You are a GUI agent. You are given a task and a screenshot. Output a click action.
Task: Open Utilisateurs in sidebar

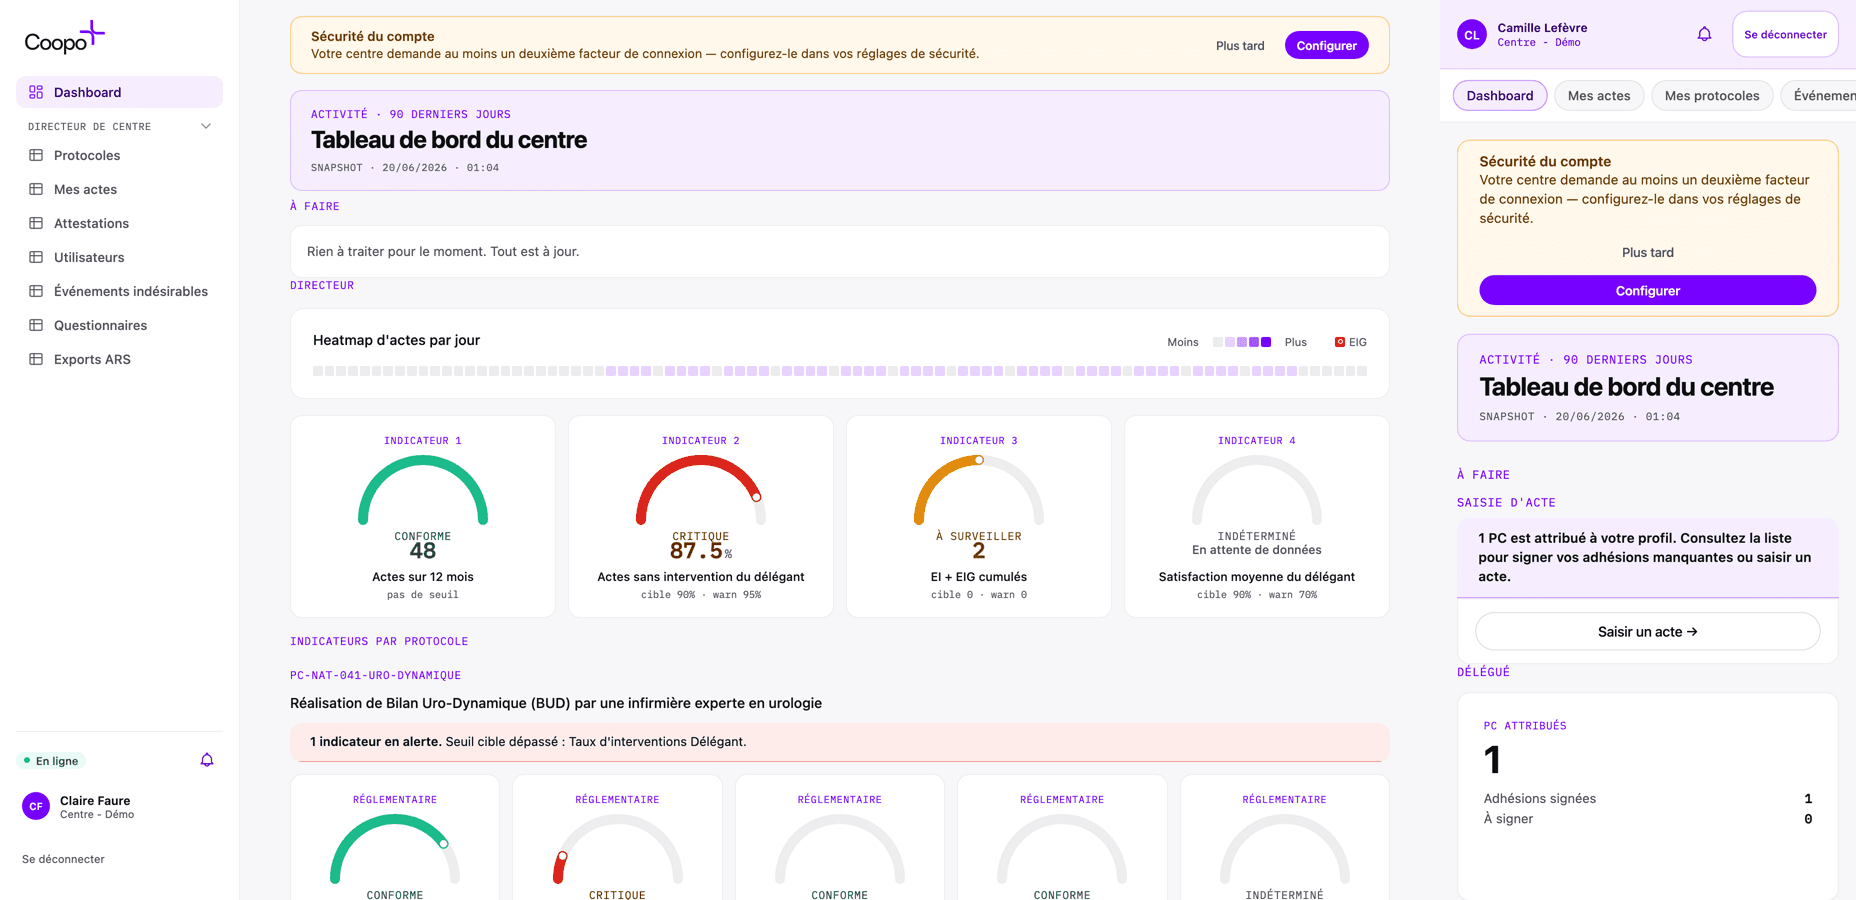click(x=119, y=257)
